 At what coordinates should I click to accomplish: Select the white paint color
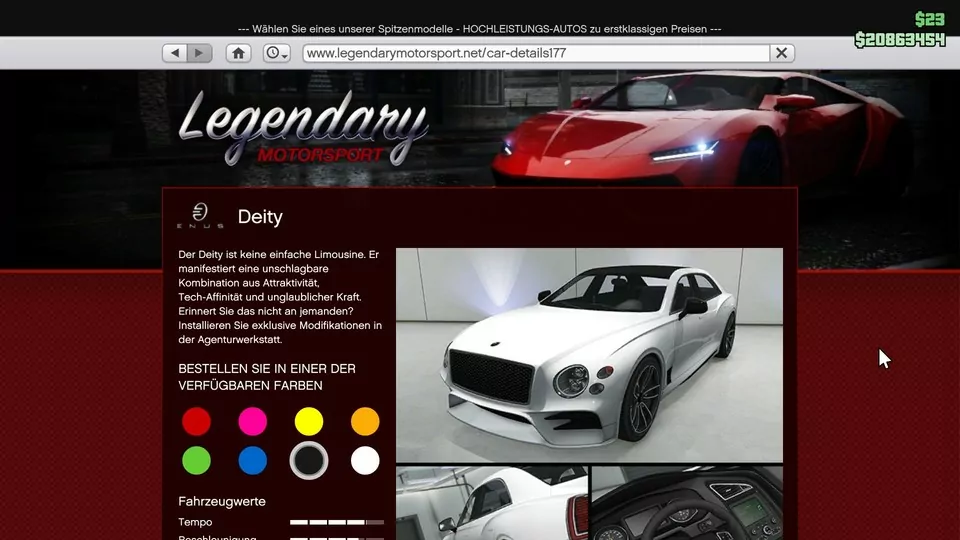pyautogui.click(x=365, y=460)
